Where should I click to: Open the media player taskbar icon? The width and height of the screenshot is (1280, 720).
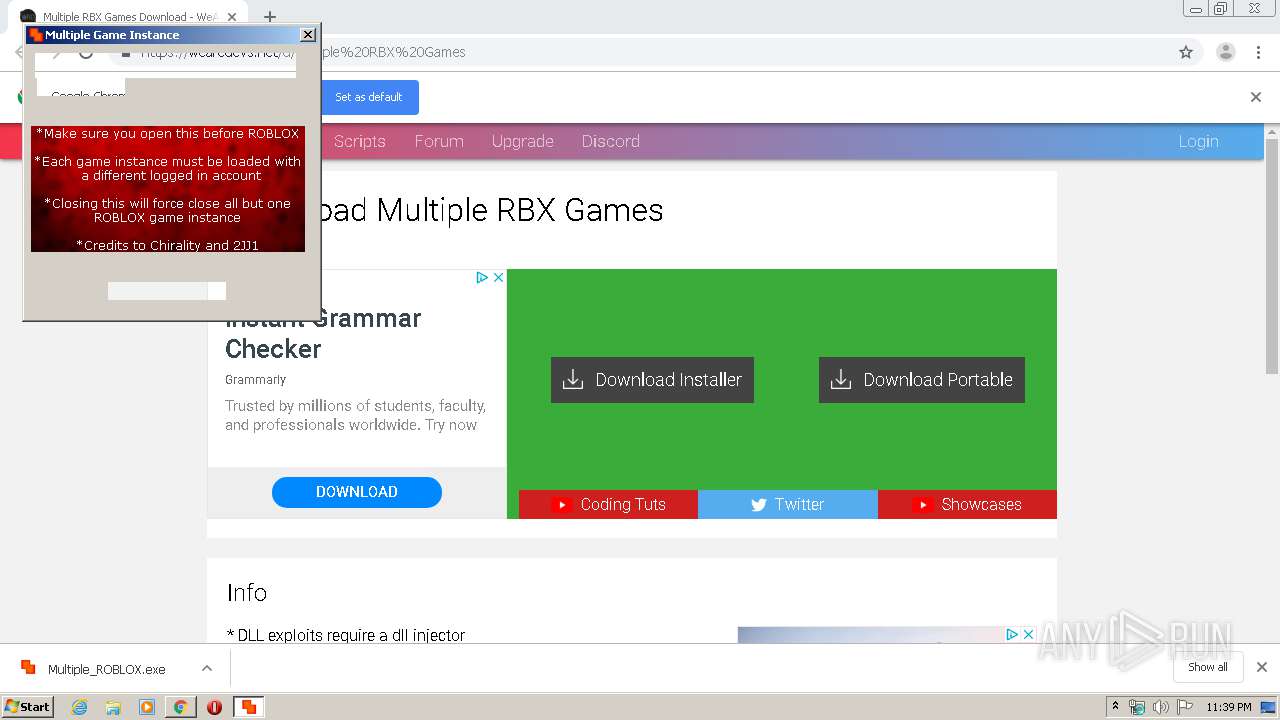coord(147,707)
